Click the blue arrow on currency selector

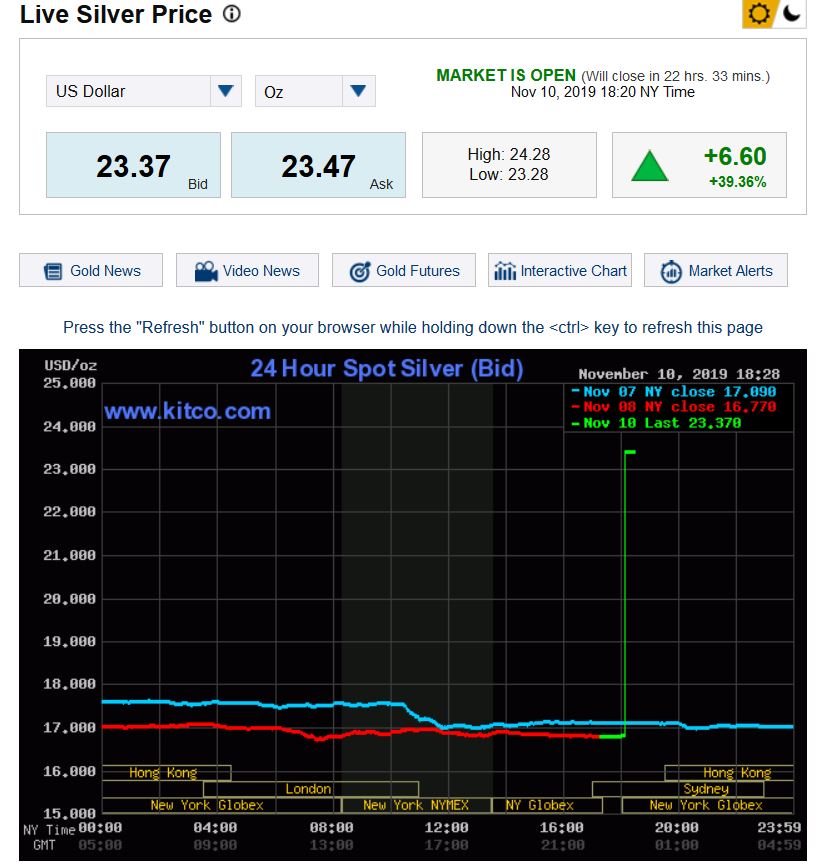click(x=226, y=91)
